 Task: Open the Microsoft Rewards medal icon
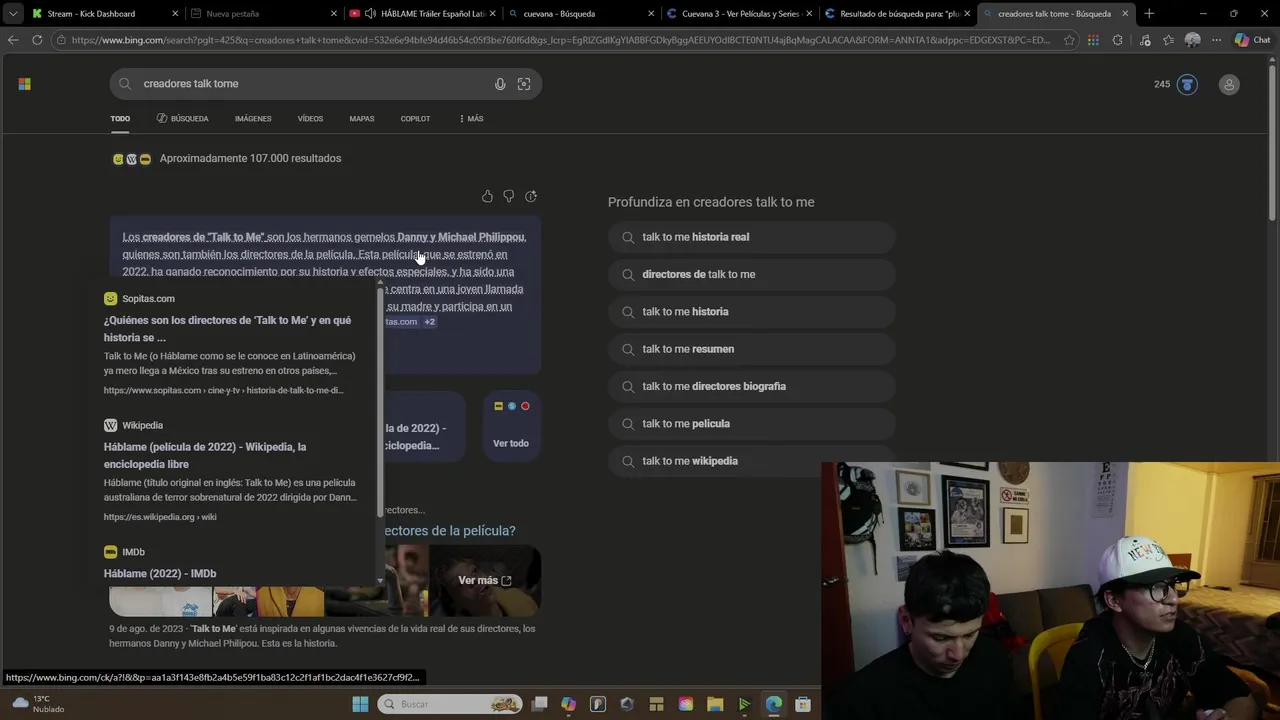pos(1187,84)
